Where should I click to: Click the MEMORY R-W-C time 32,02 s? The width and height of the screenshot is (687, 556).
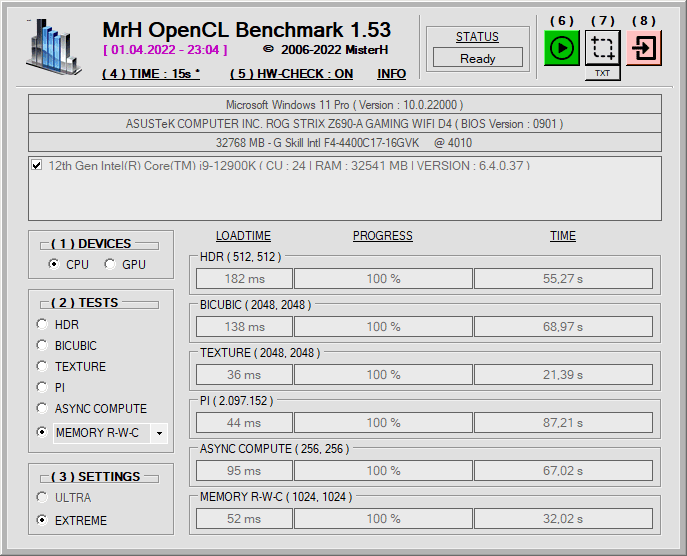point(563,519)
